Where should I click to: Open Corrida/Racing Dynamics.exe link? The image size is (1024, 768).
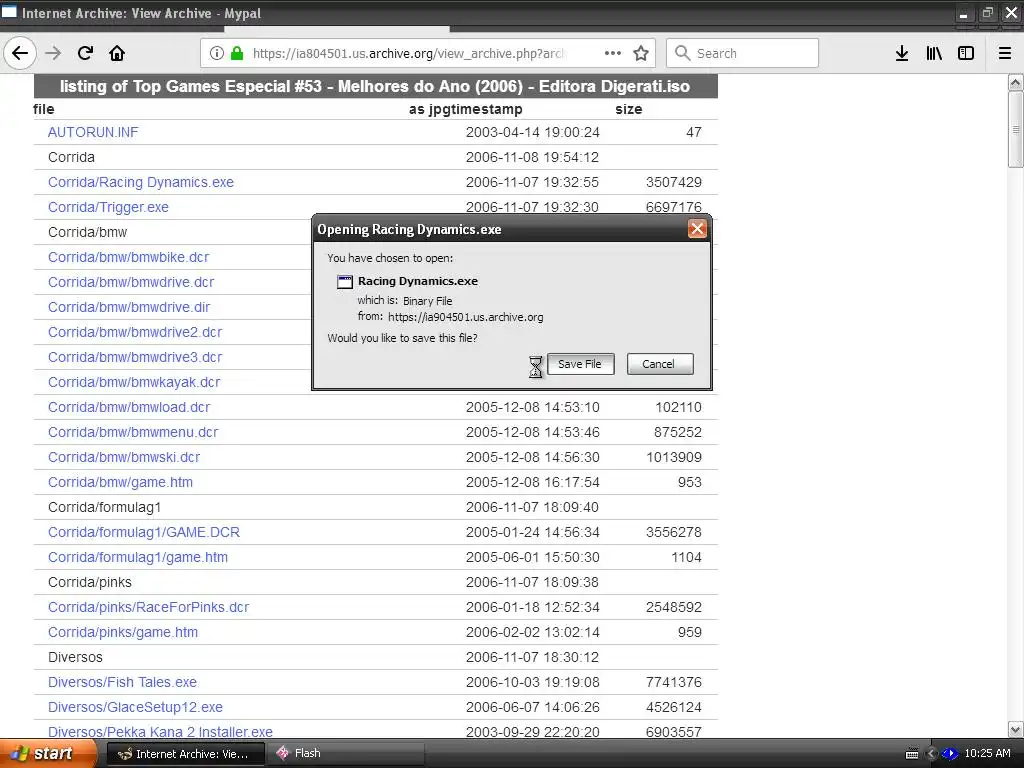click(x=140, y=182)
